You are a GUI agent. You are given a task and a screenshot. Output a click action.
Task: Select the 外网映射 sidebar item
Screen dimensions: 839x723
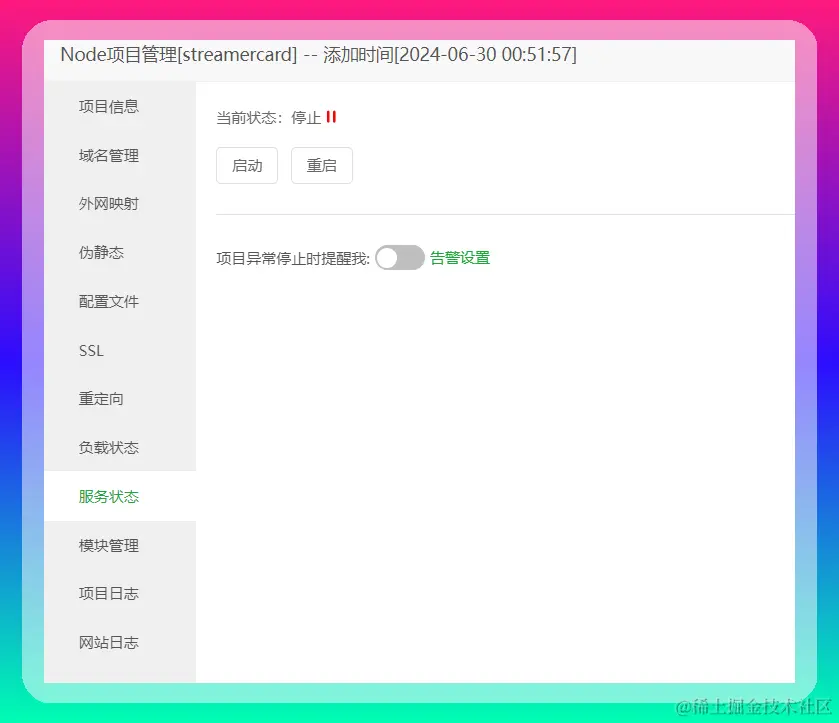coord(120,204)
